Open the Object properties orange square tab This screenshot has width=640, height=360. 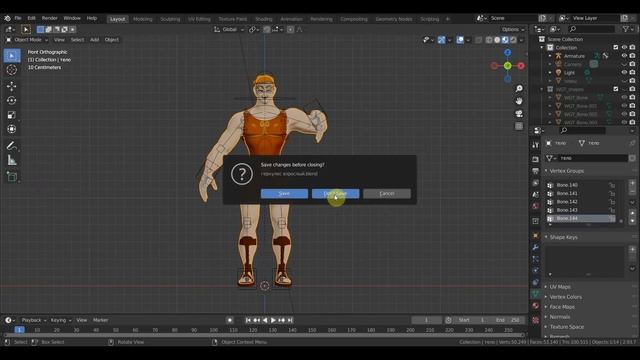(536, 236)
